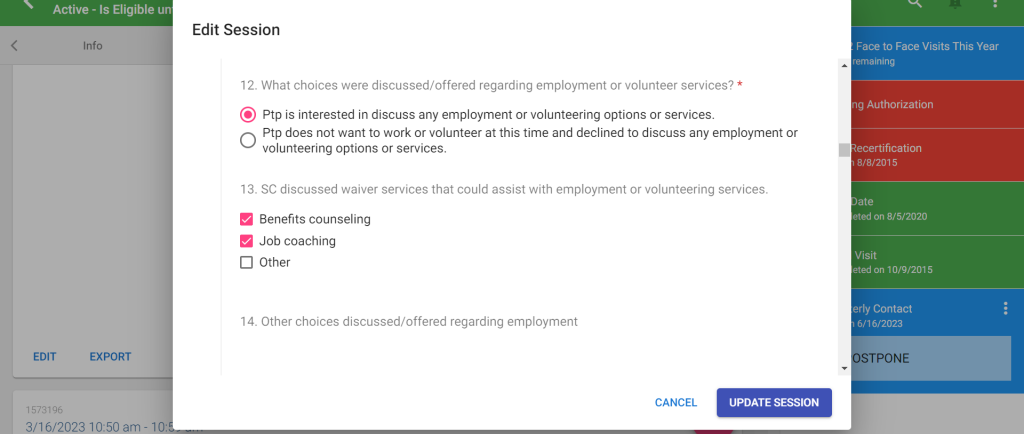
Task: Open the notifications bell icon
Action: 955,4
